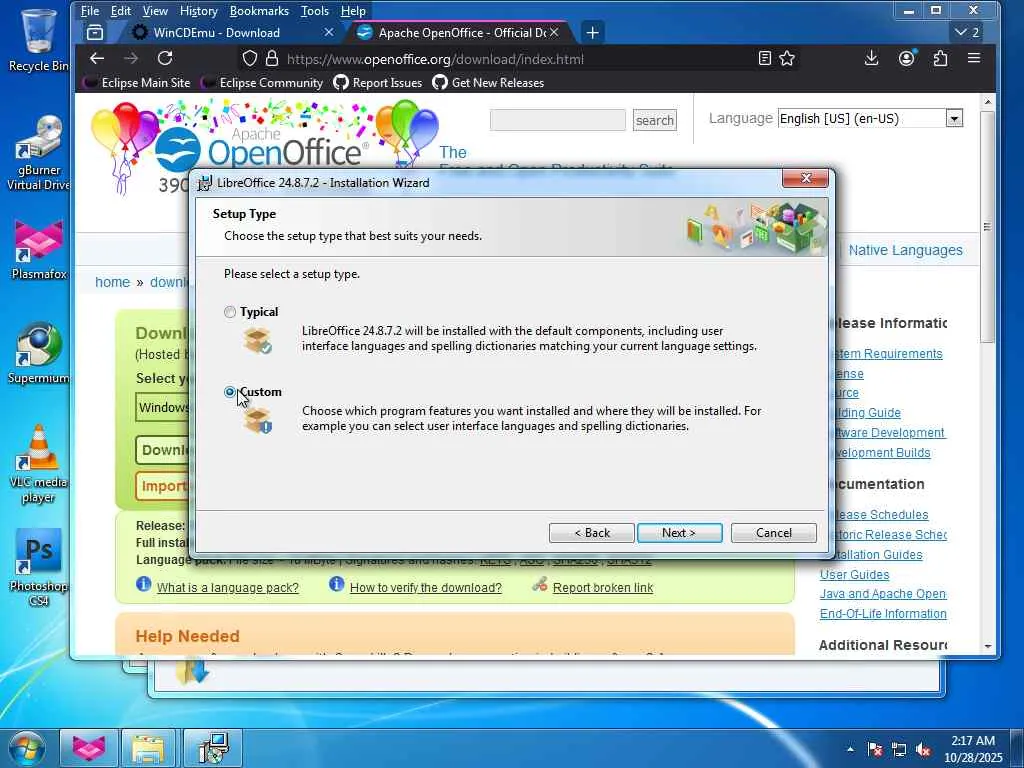Go Back in the Installation Wizard
Viewport: 1024px width, 768px height.
click(x=592, y=533)
